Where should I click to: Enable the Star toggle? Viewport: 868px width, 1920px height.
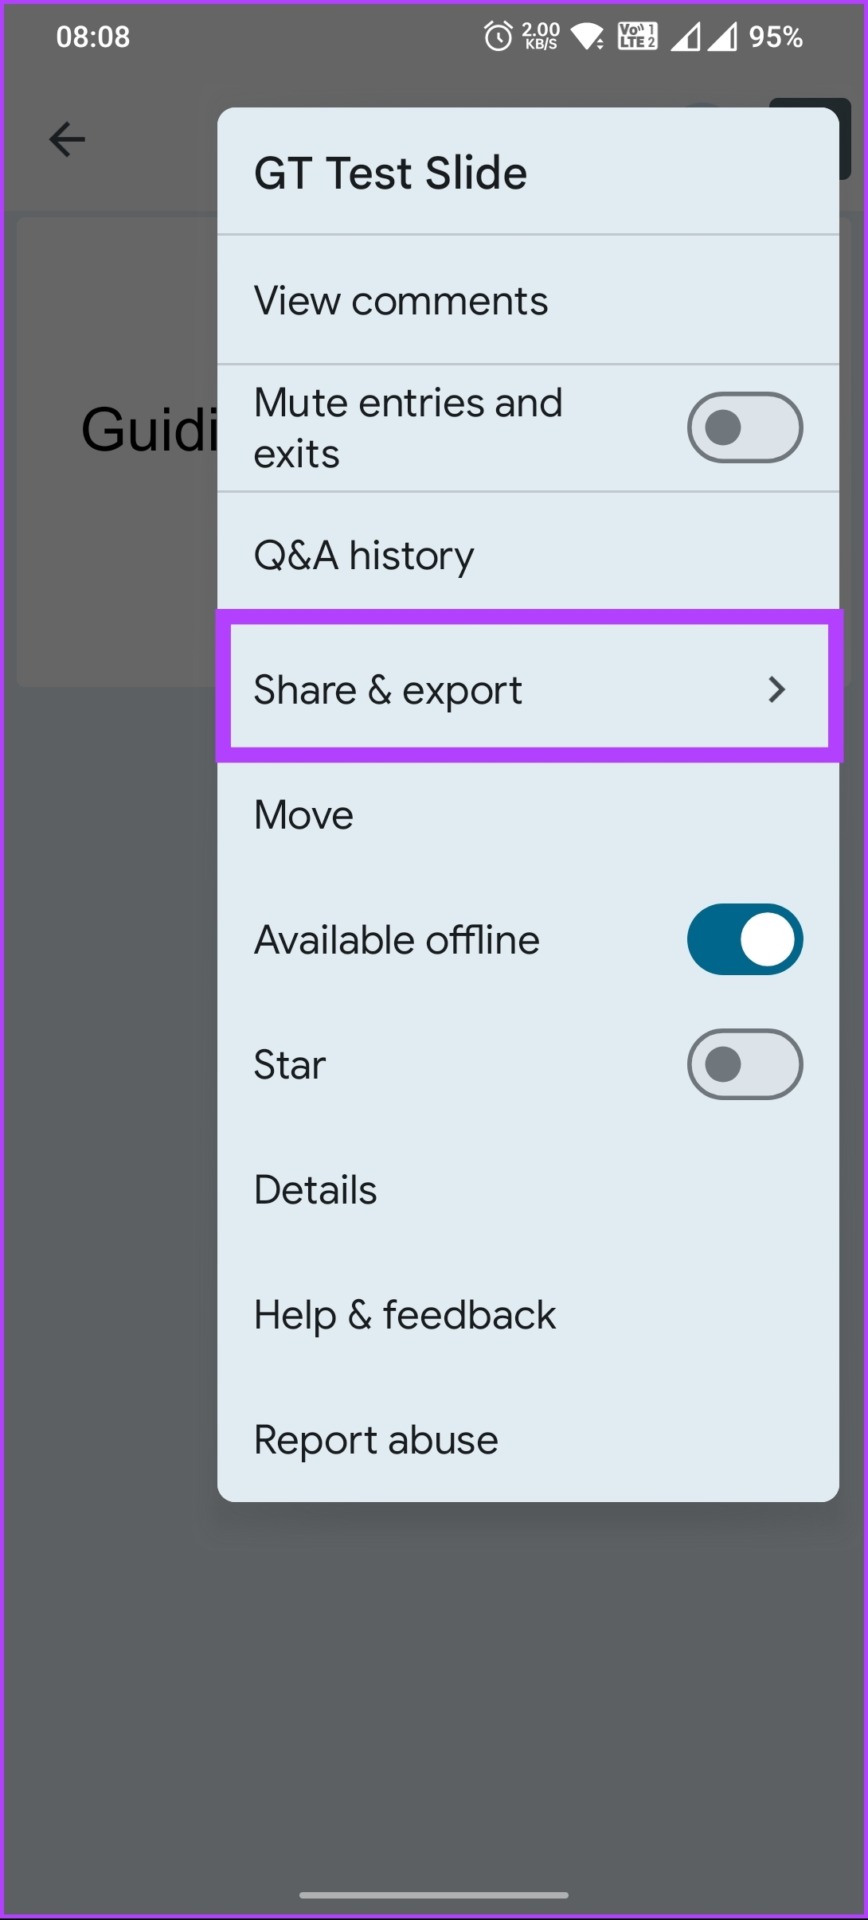tap(745, 1065)
